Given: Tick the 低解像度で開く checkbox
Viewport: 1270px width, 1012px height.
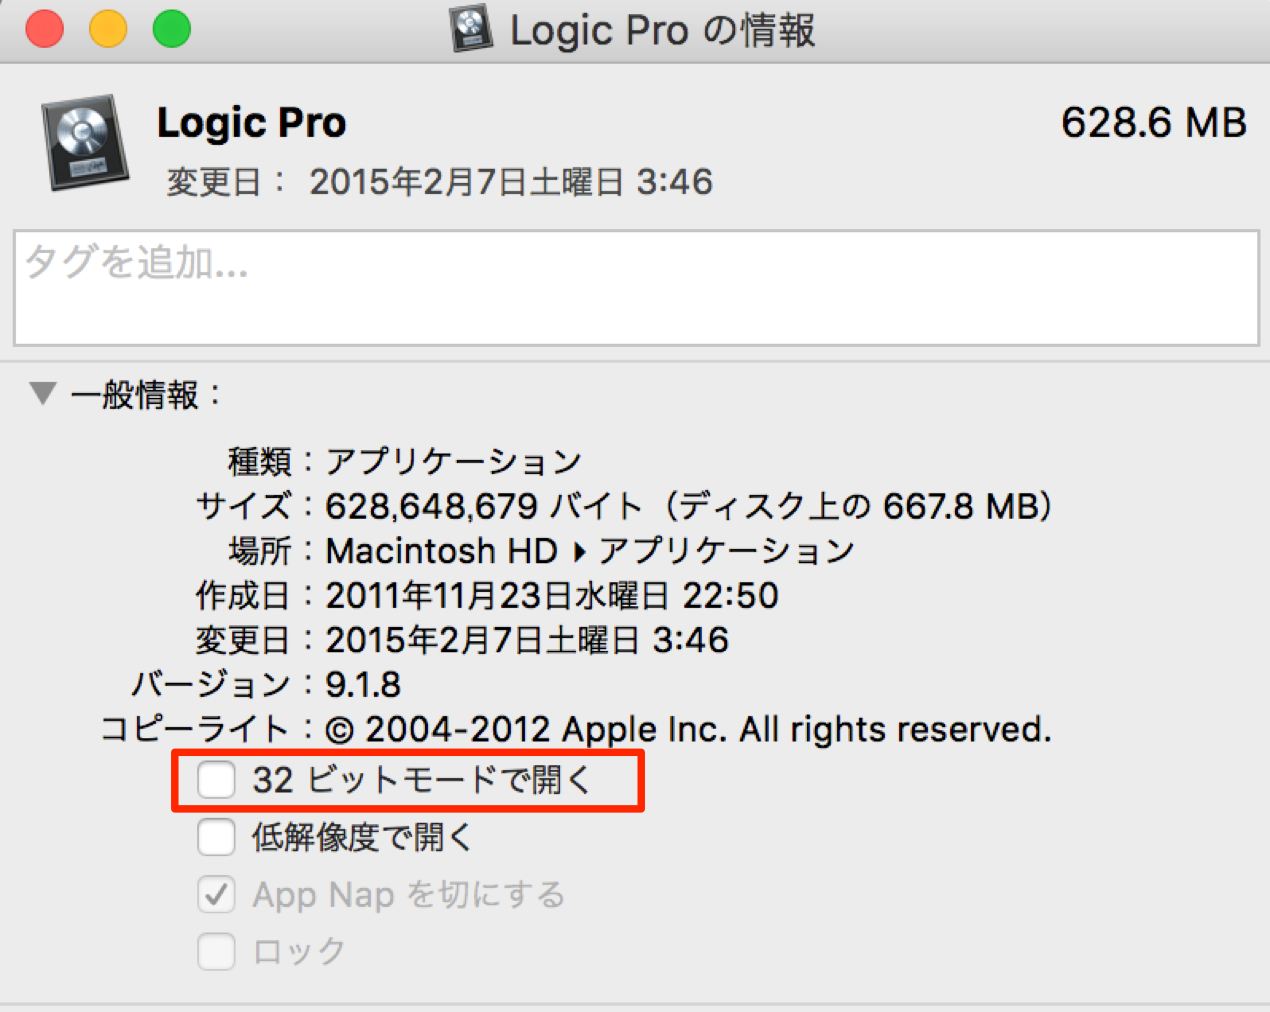Looking at the screenshot, I should (216, 837).
